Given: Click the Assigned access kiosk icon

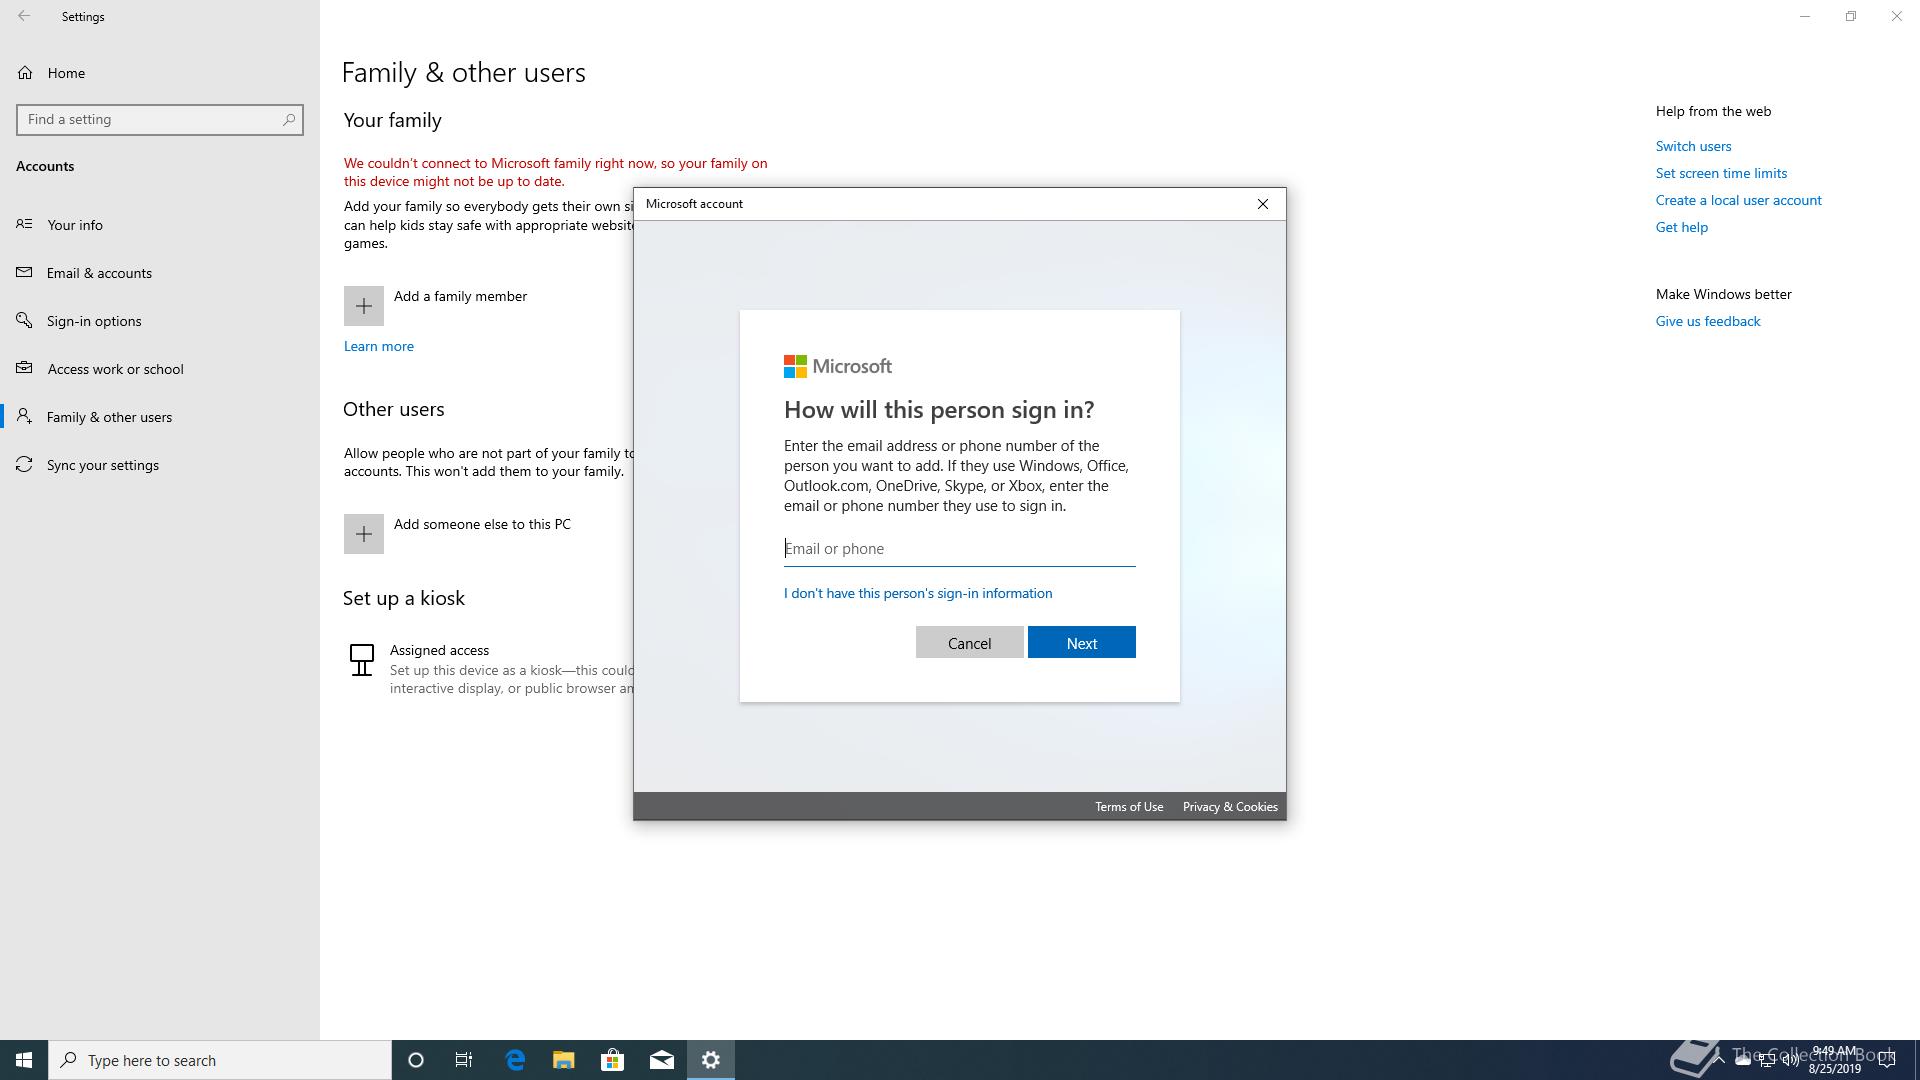Looking at the screenshot, I should point(362,660).
